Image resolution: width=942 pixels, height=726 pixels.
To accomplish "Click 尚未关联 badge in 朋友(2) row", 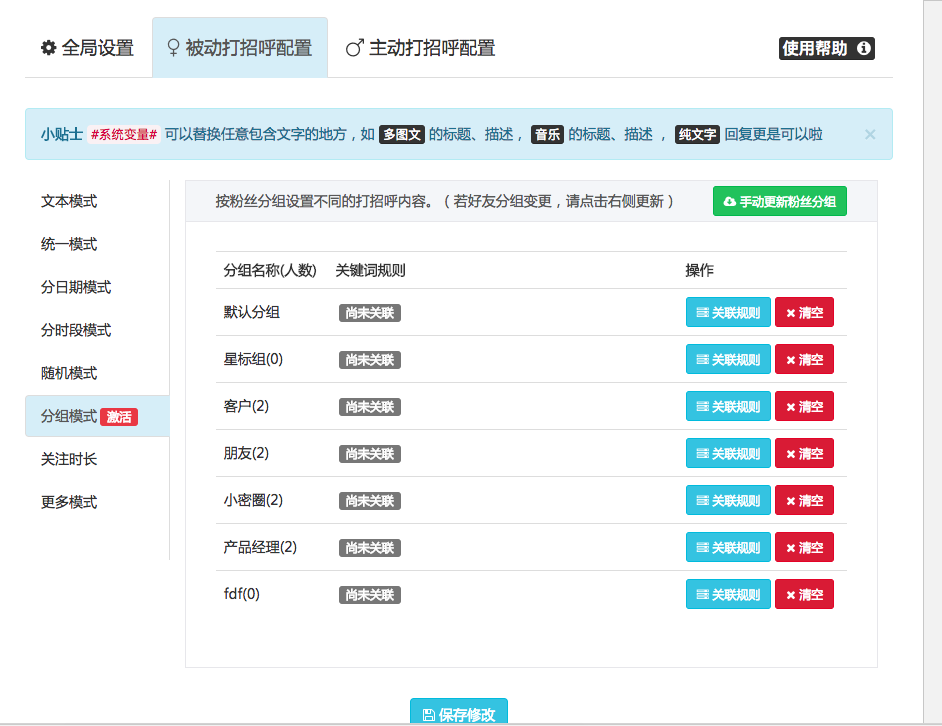I will click(369, 454).
